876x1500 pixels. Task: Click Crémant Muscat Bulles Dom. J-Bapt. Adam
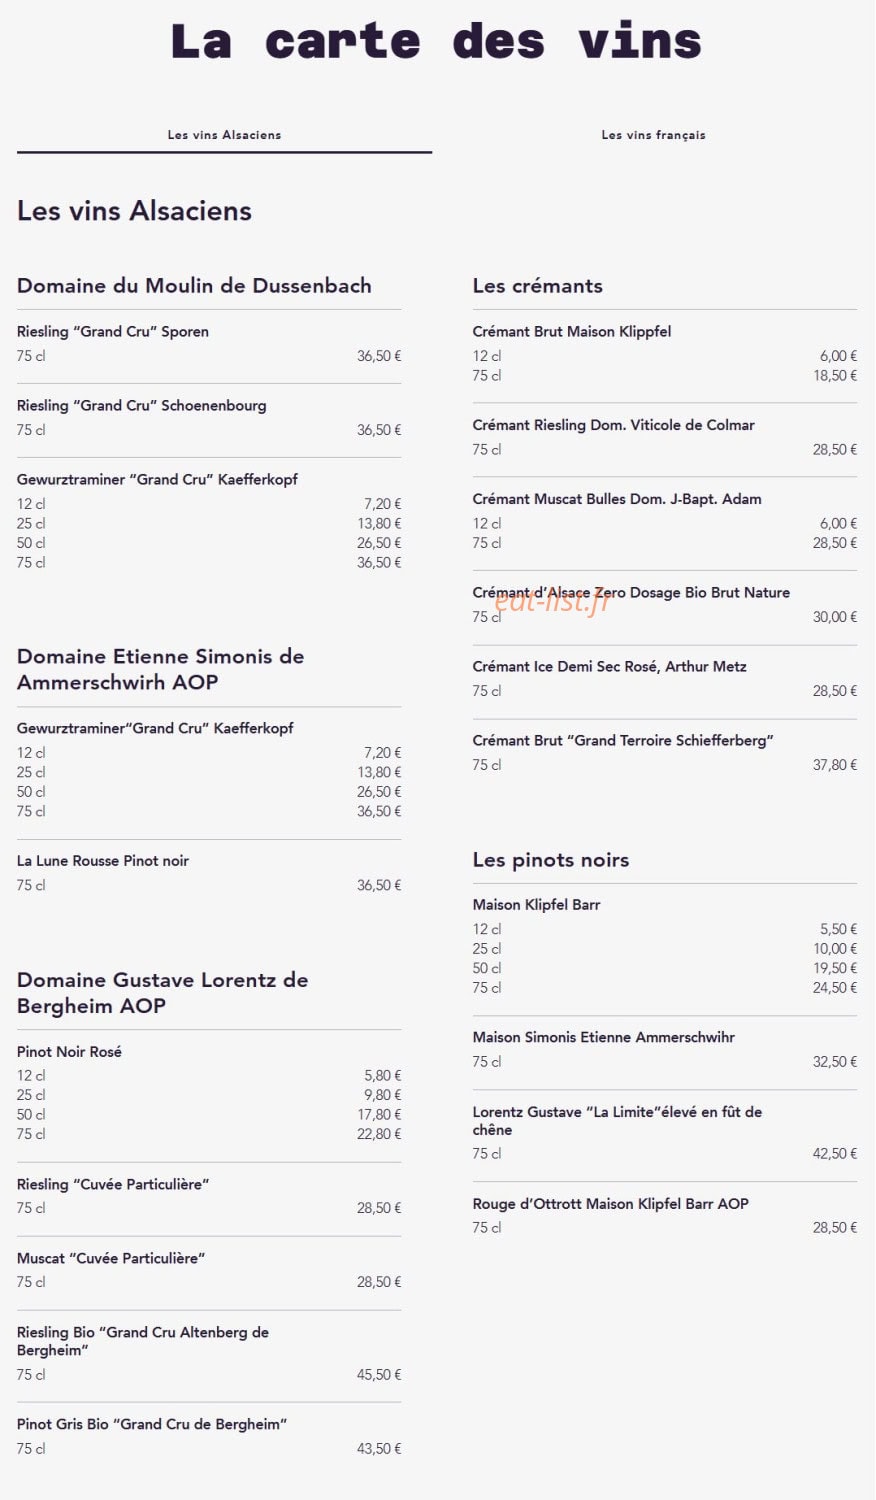pyautogui.click(x=617, y=499)
